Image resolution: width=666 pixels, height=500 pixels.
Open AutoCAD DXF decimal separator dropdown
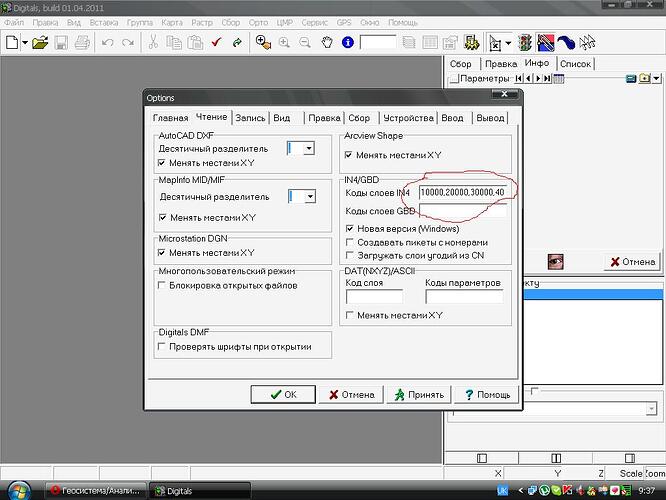point(309,148)
